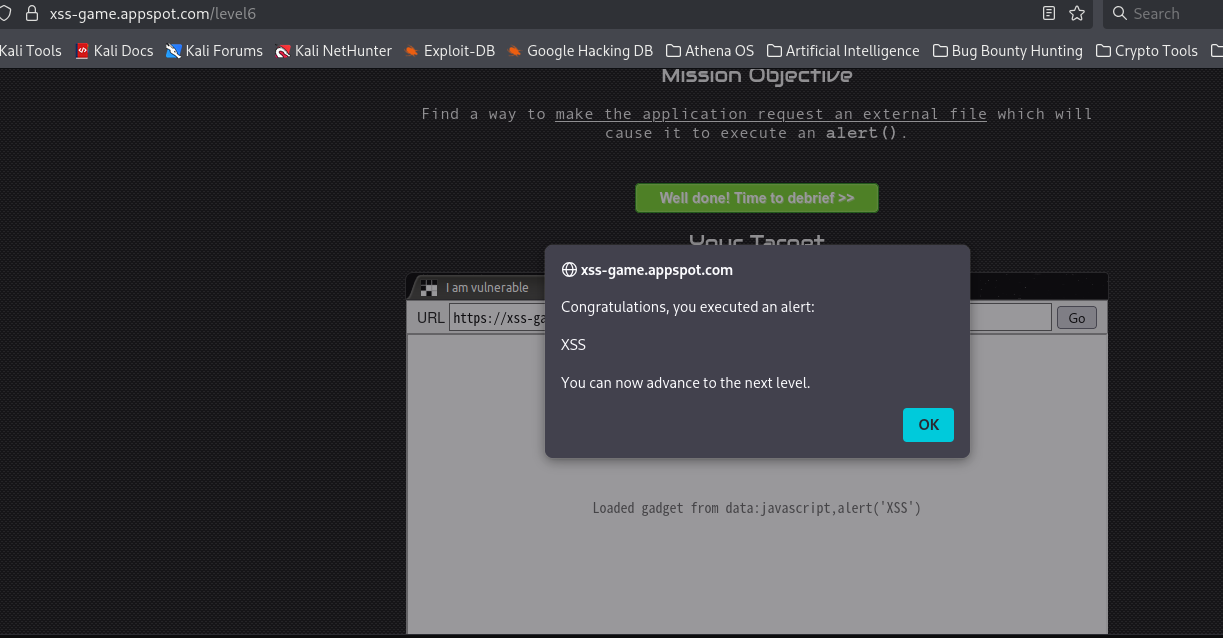Image resolution: width=1223 pixels, height=638 pixels.
Task: Expand the Artificial Intelligence bookmark folder
Action: coord(843,51)
